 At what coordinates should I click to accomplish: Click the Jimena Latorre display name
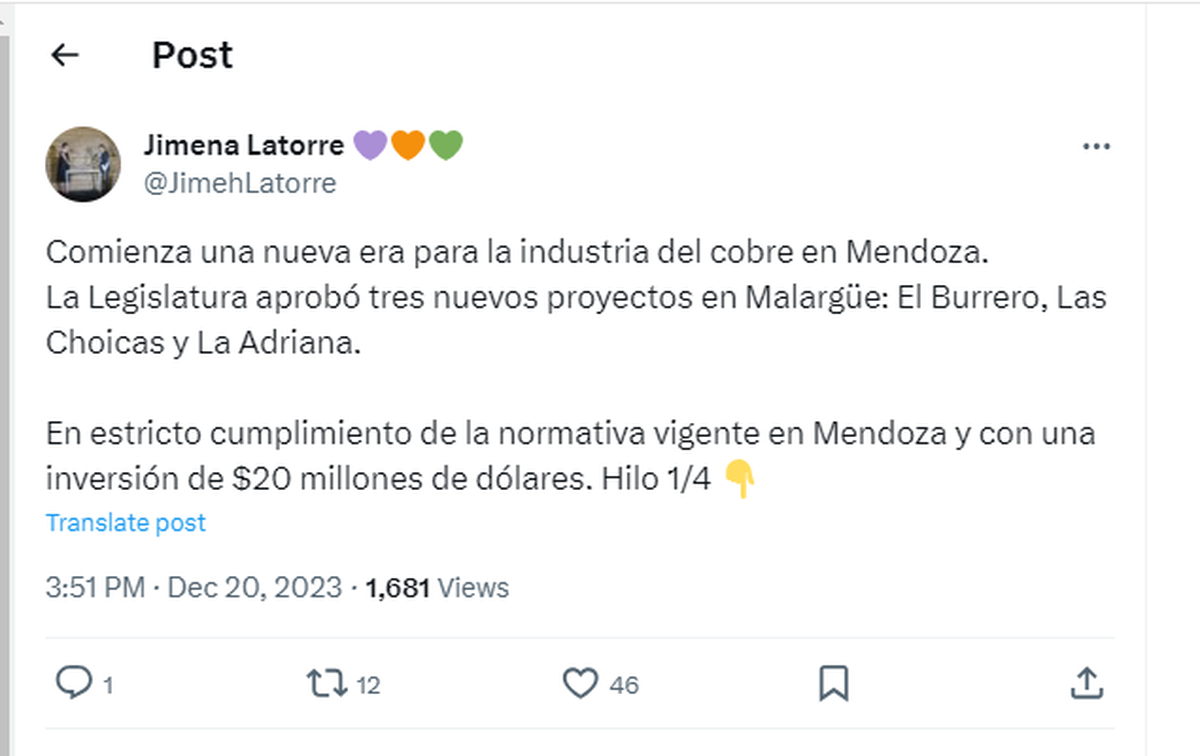(x=244, y=145)
